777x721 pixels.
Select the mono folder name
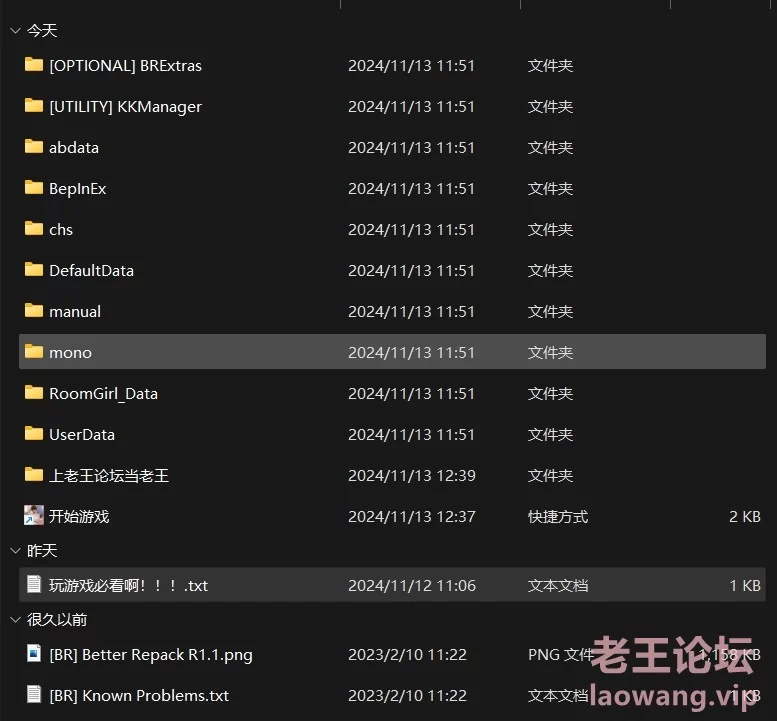(70, 353)
